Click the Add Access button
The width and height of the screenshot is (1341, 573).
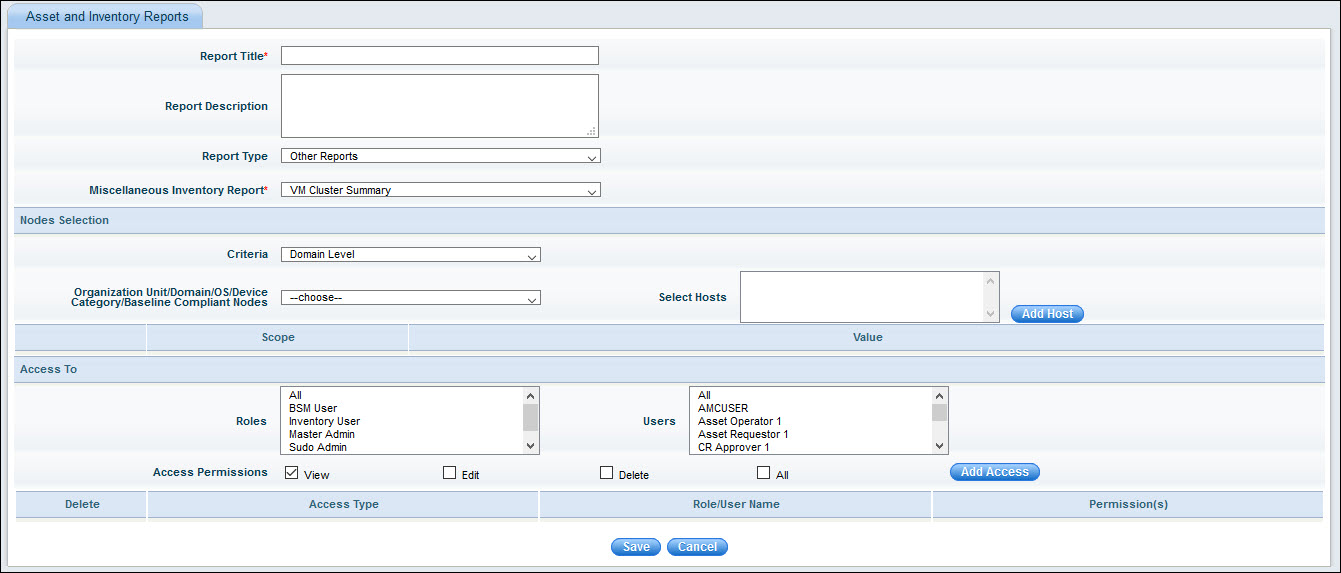[x=994, y=472]
